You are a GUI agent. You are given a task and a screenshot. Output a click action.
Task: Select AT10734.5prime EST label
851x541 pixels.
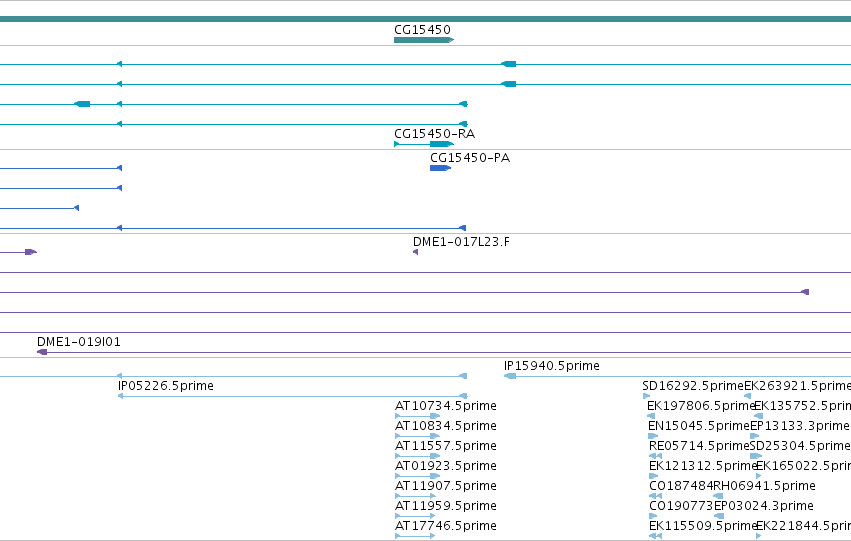tap(446, 406)
